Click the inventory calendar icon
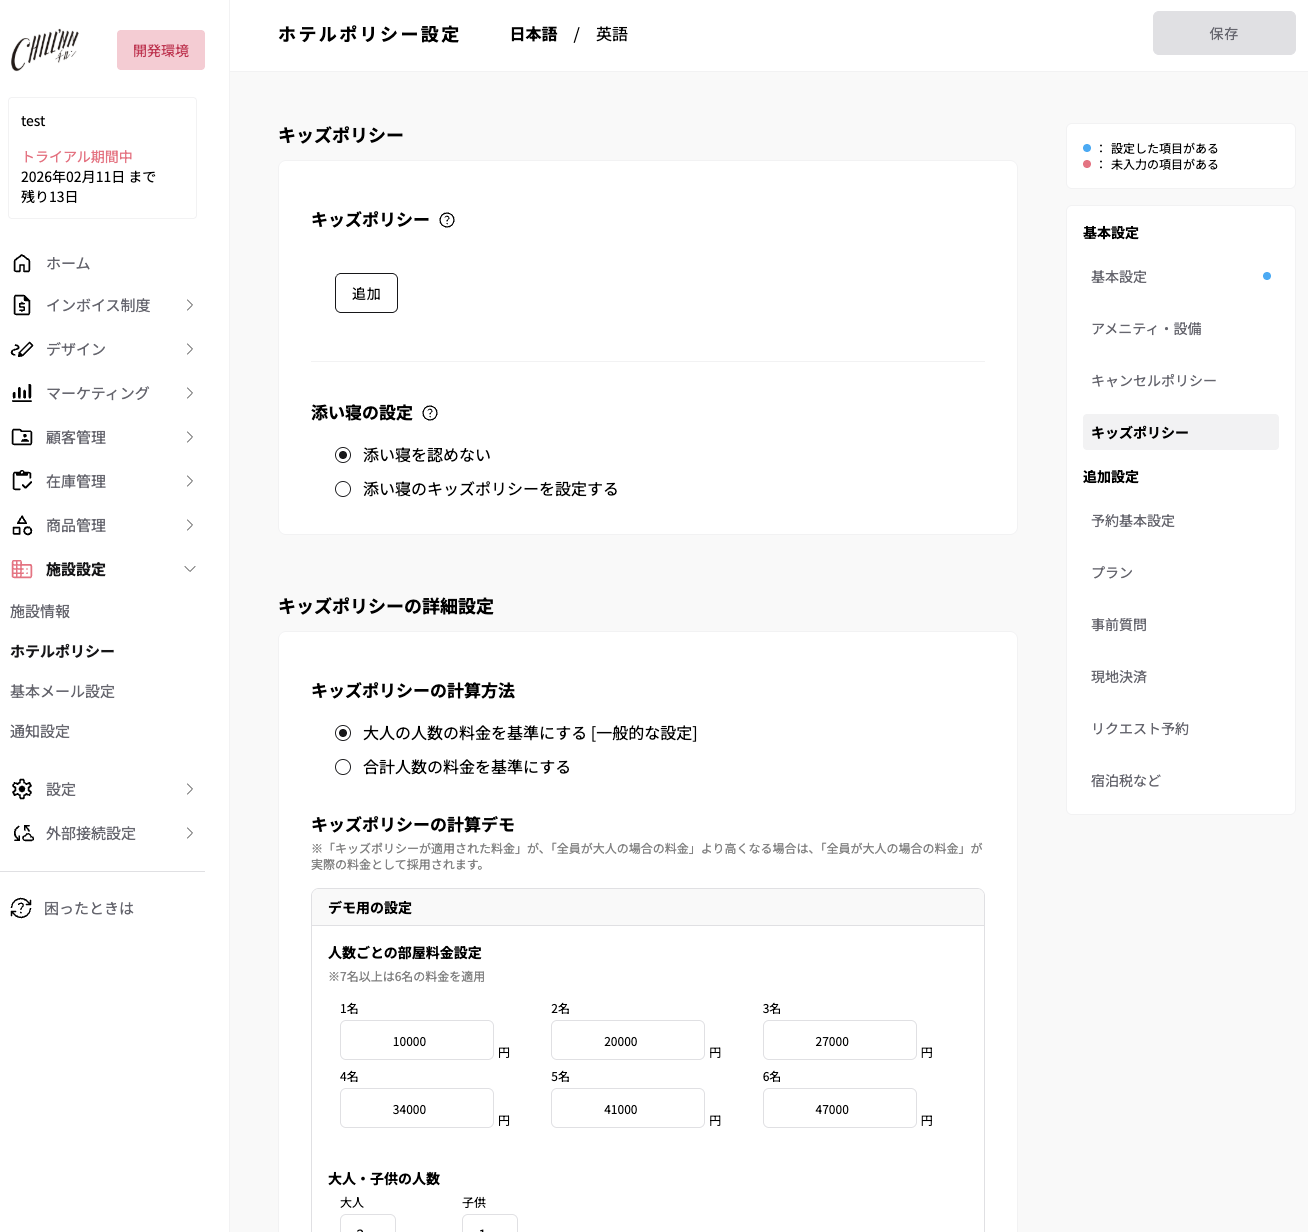Image resolution: width=1308 pixels, height=1232 pixels. point(22,481)
